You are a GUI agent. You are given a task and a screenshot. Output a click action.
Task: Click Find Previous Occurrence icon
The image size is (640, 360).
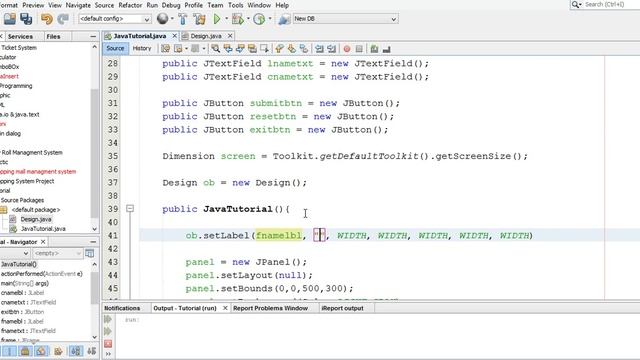[x=228, y=49]
